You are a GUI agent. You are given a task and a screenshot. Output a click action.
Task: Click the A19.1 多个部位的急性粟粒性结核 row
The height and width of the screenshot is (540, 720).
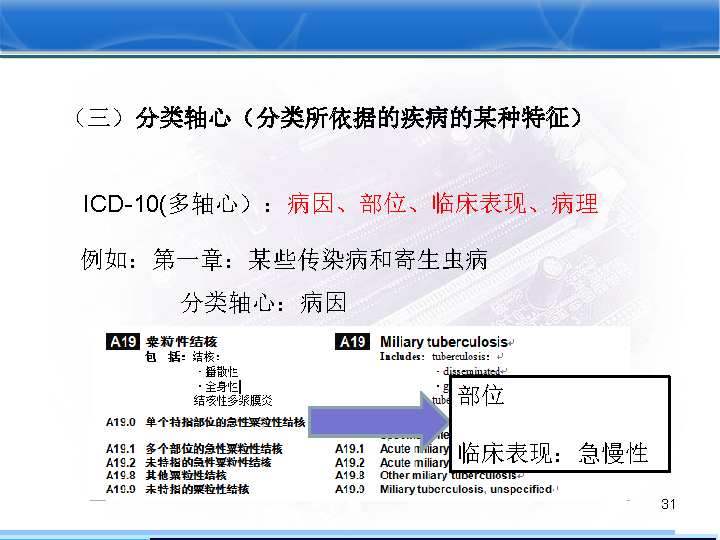[x=195, y=449]
